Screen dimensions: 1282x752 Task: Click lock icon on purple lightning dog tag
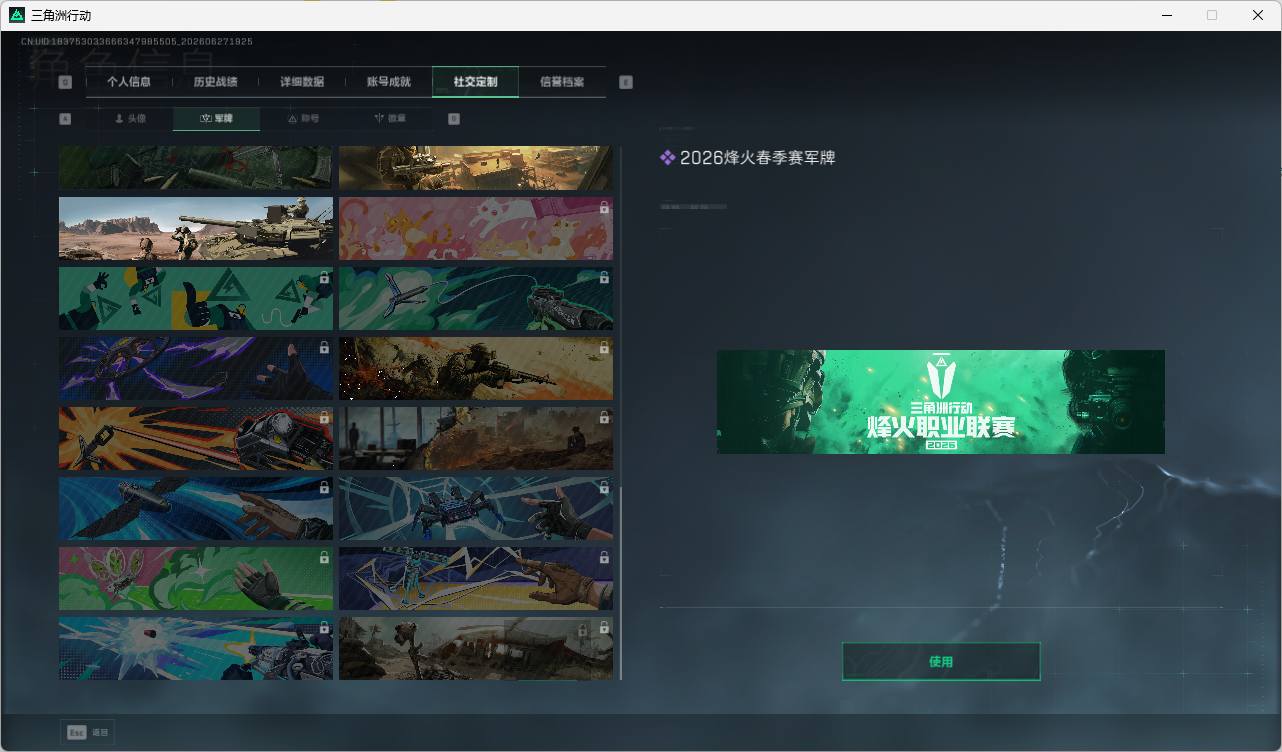pos(324,348)
